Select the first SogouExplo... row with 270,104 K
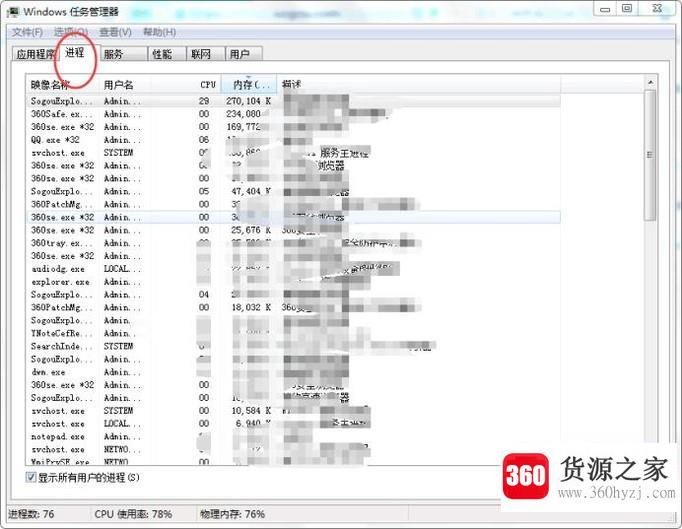This screenshot has height=529, width=682. pos(294,101)
